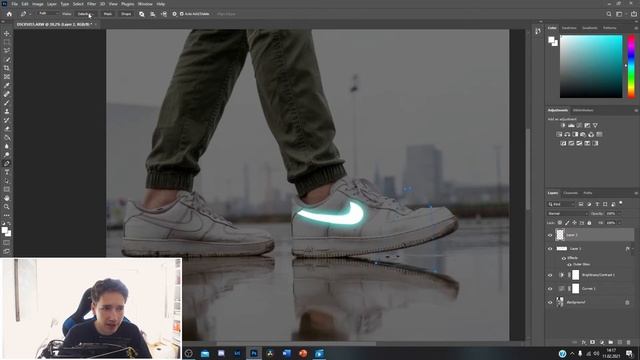Hide Layer 2 with its eye icon
This screenshot has width=640, height=360.
550,235
